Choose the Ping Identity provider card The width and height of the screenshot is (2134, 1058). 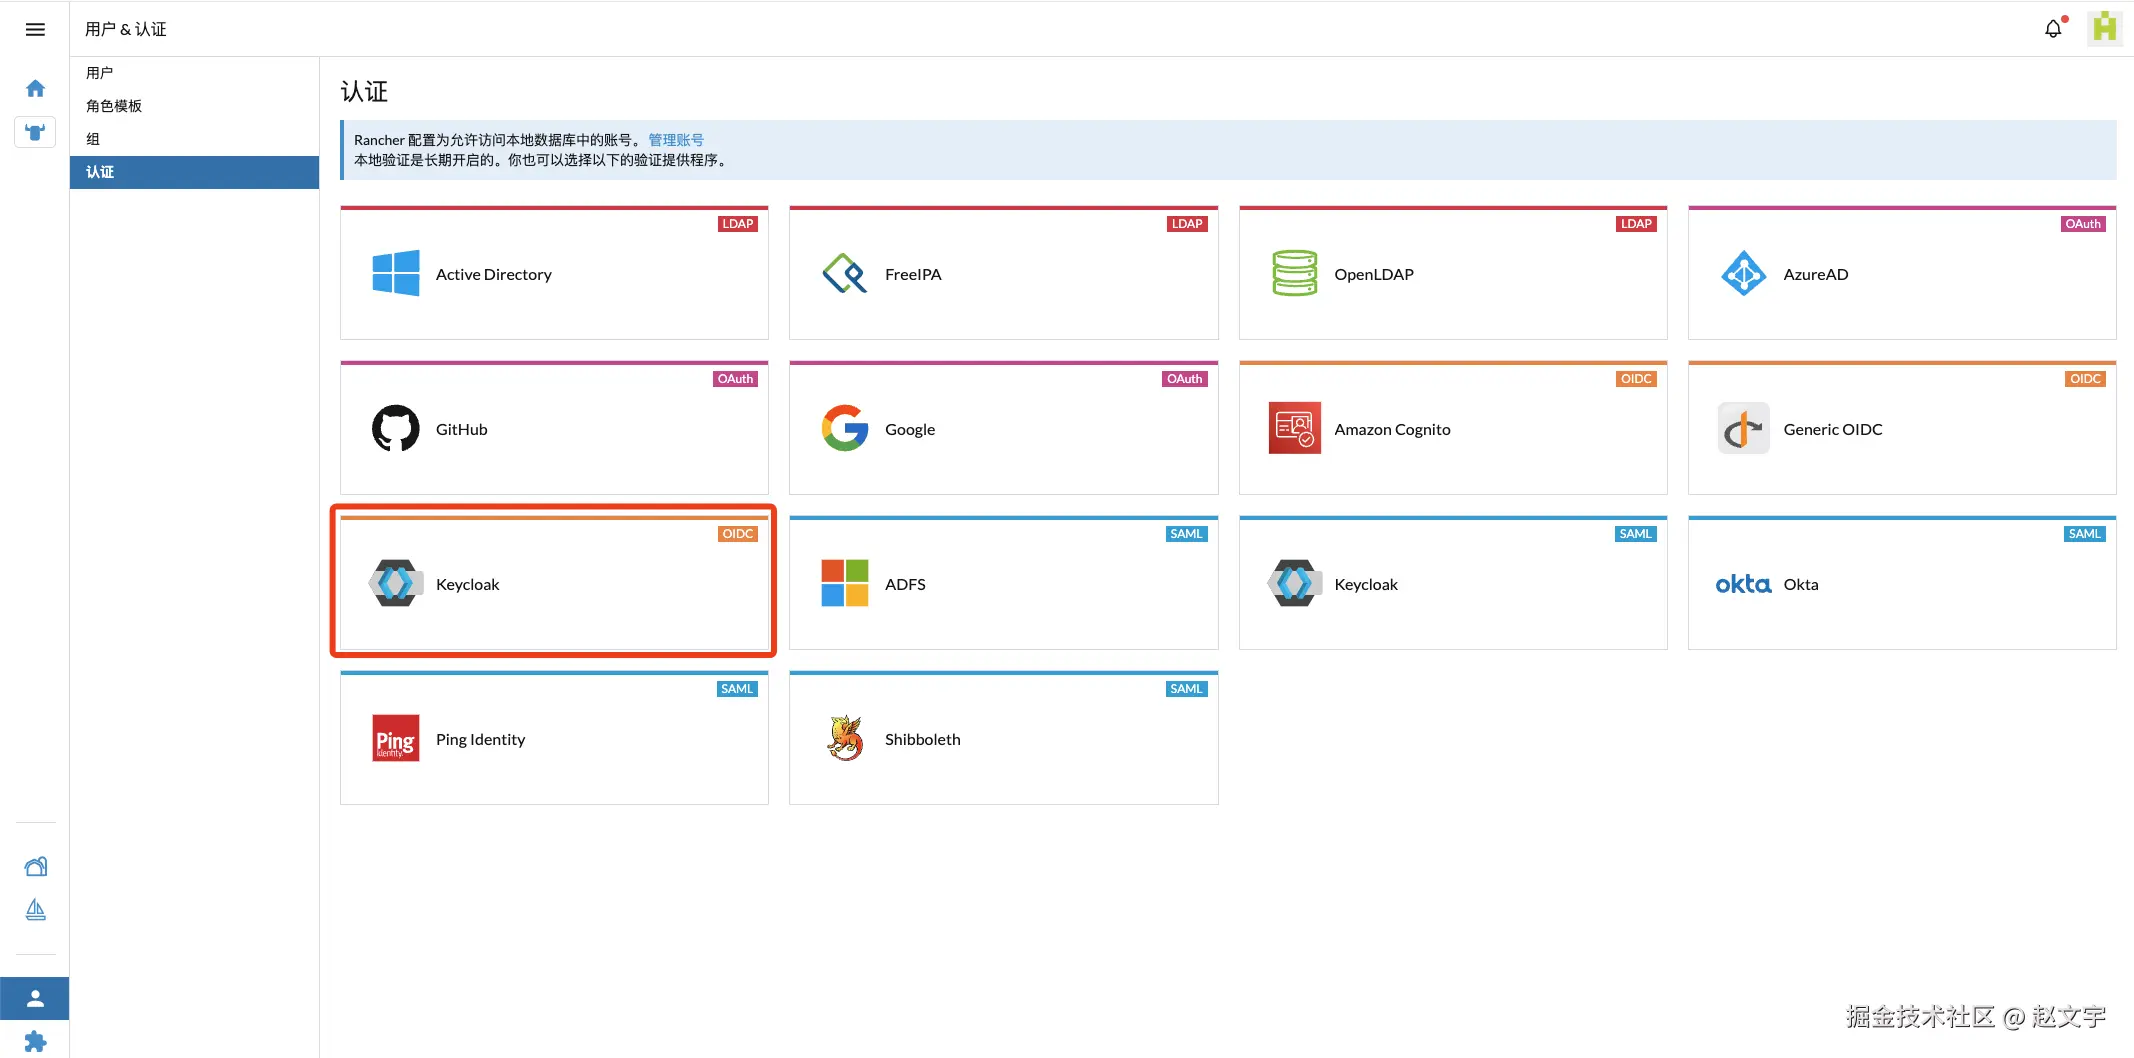point(554,738)
